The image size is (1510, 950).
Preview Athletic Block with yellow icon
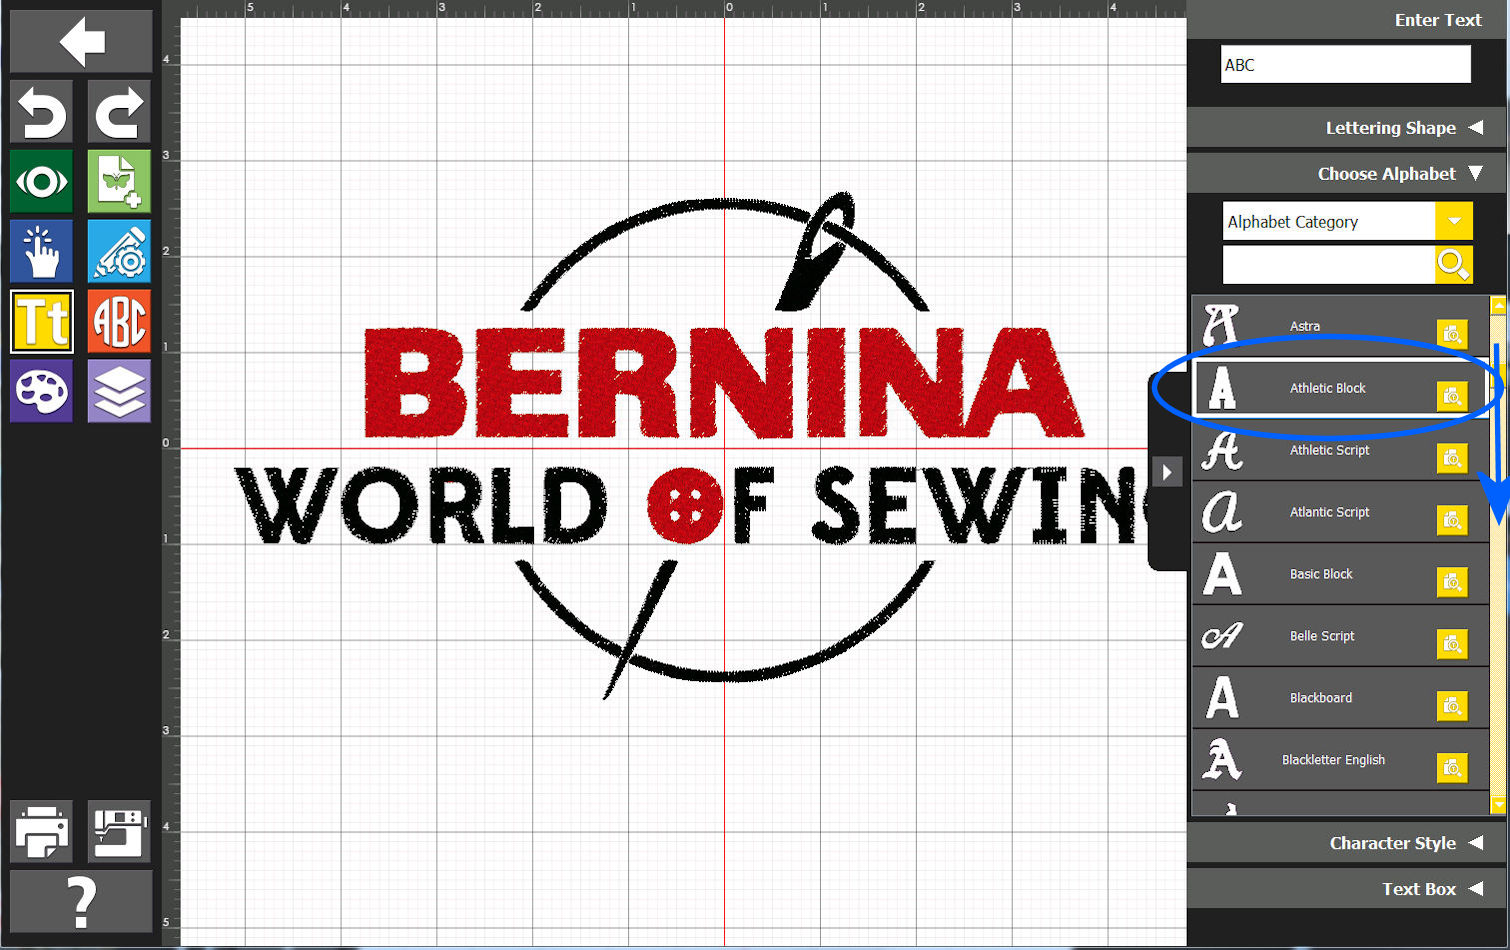pos(1452,396)
